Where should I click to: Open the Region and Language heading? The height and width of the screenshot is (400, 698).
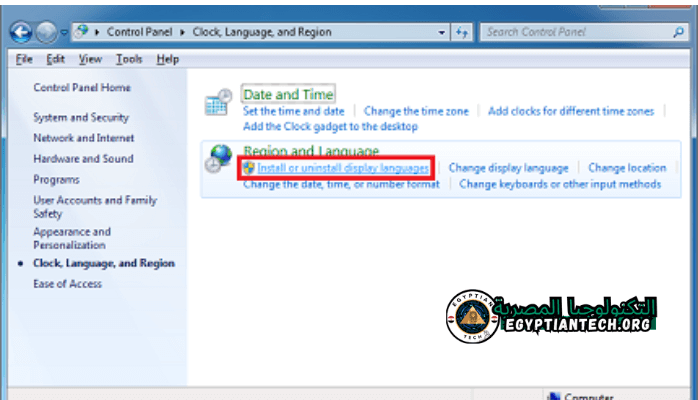tap(311, 150)
